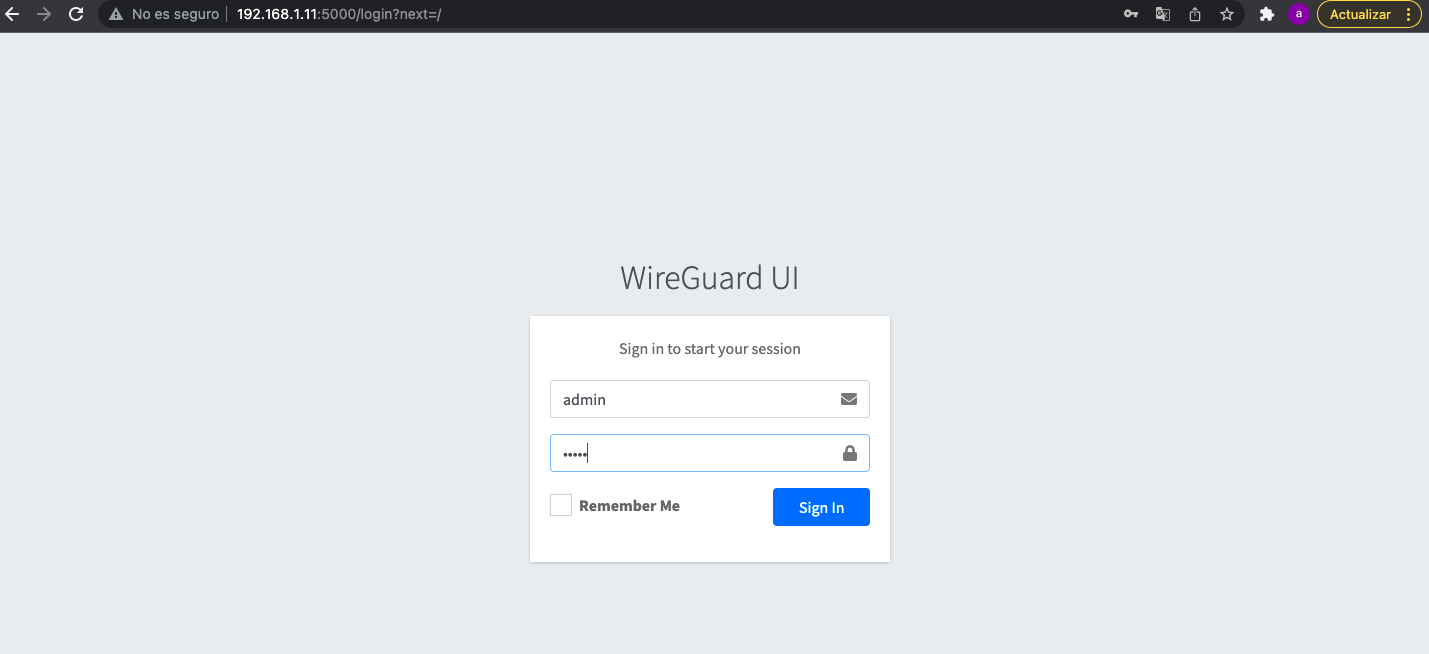Click the WireGuard UI title link

709,277
